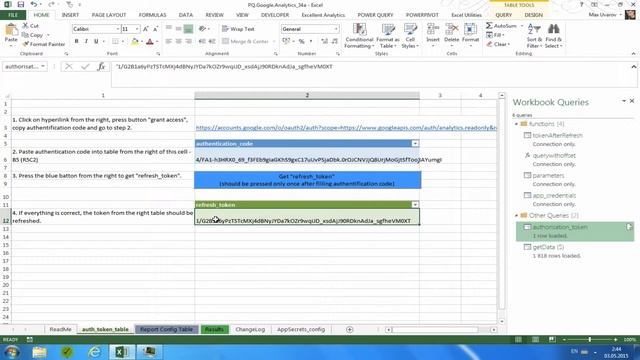Open the Name Box dropdown arrow
This screenshot has height=360, width=640.
pos(43,66)
